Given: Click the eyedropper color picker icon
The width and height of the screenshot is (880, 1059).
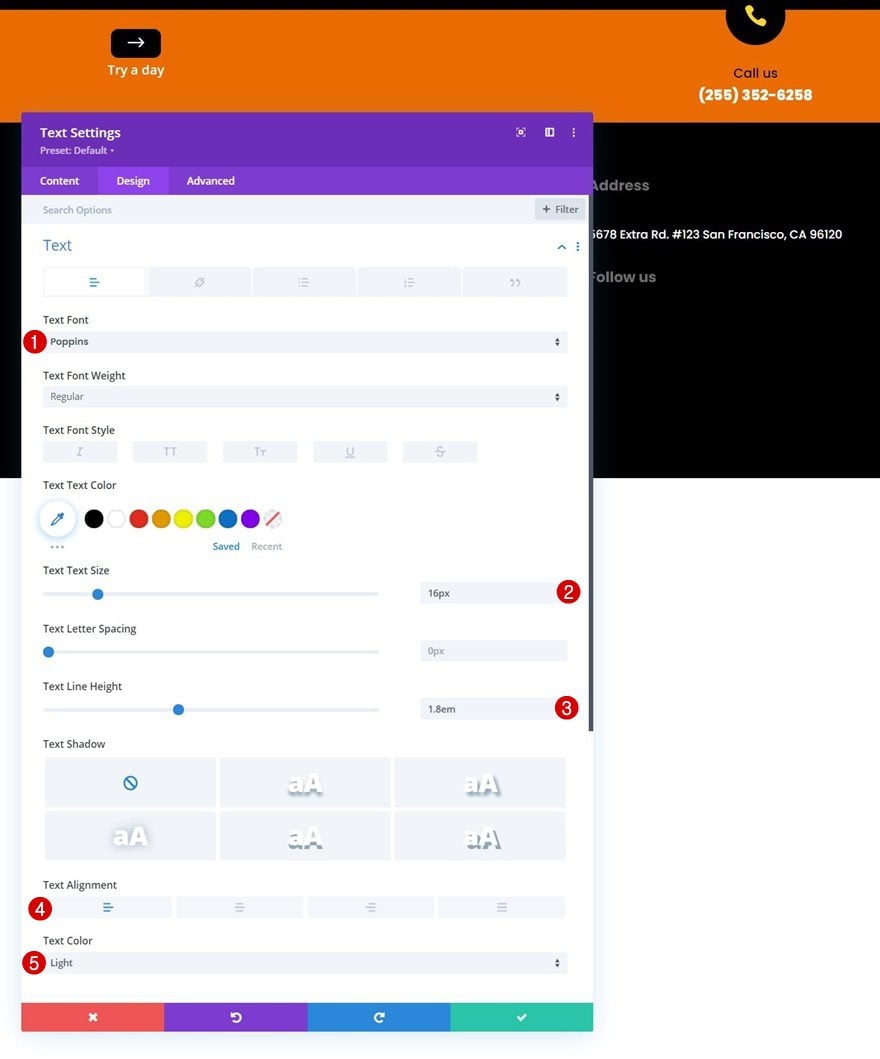Looking at the screenshot, I should coord(57,519).
